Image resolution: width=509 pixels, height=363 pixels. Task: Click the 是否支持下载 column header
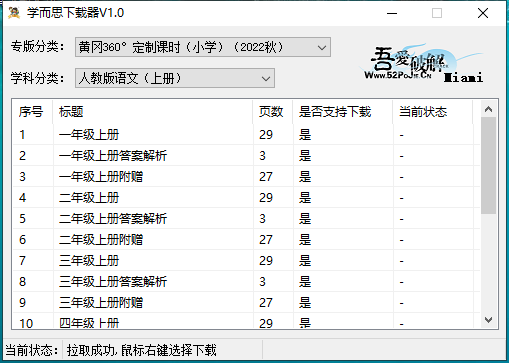click(342, 112)
